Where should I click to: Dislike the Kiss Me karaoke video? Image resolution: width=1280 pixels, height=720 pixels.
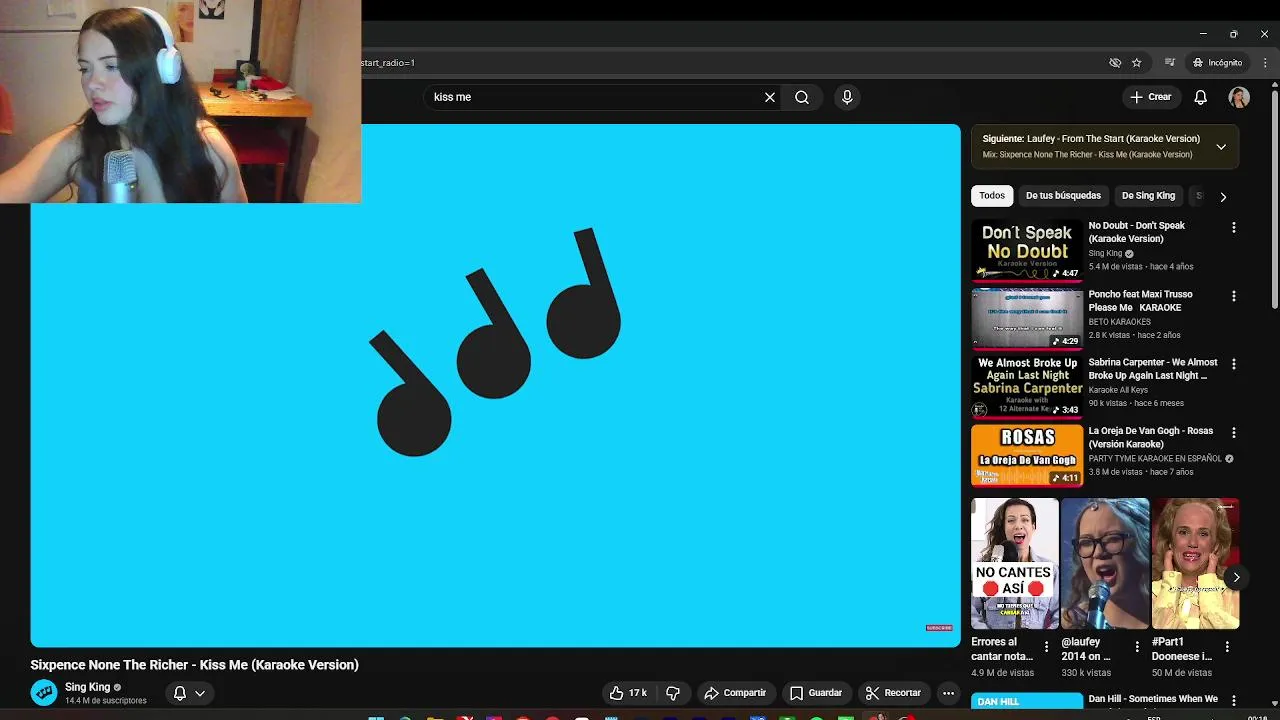673,693
